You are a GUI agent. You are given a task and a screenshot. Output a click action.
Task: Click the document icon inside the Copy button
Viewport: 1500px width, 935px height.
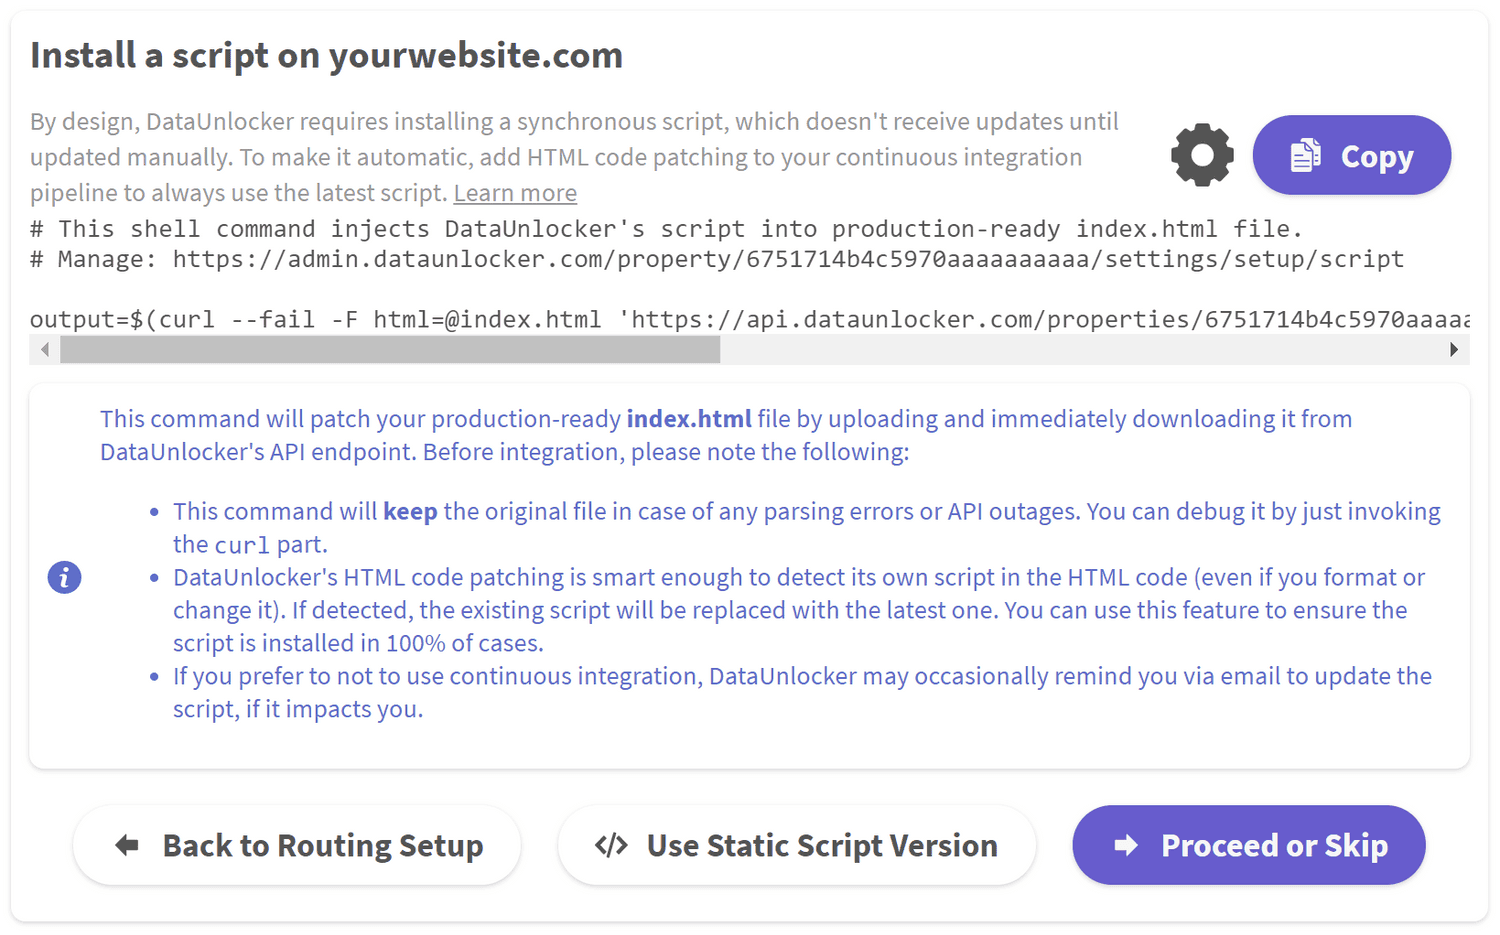pos(1308,154)
